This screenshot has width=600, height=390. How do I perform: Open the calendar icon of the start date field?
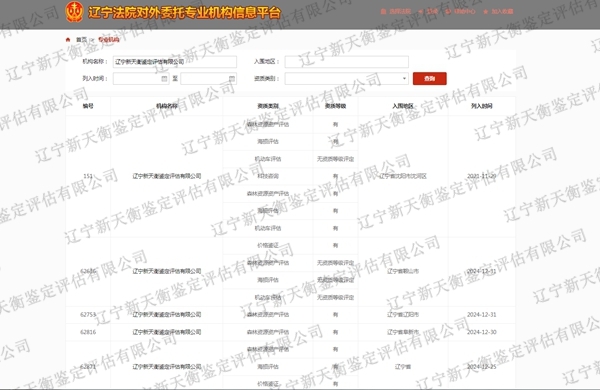(164, 78)
